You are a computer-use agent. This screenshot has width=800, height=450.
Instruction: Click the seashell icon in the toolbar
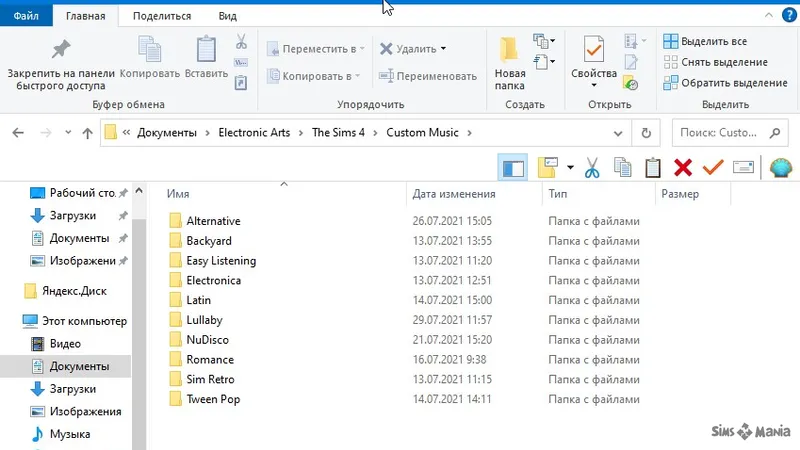[x=781, y=167]
